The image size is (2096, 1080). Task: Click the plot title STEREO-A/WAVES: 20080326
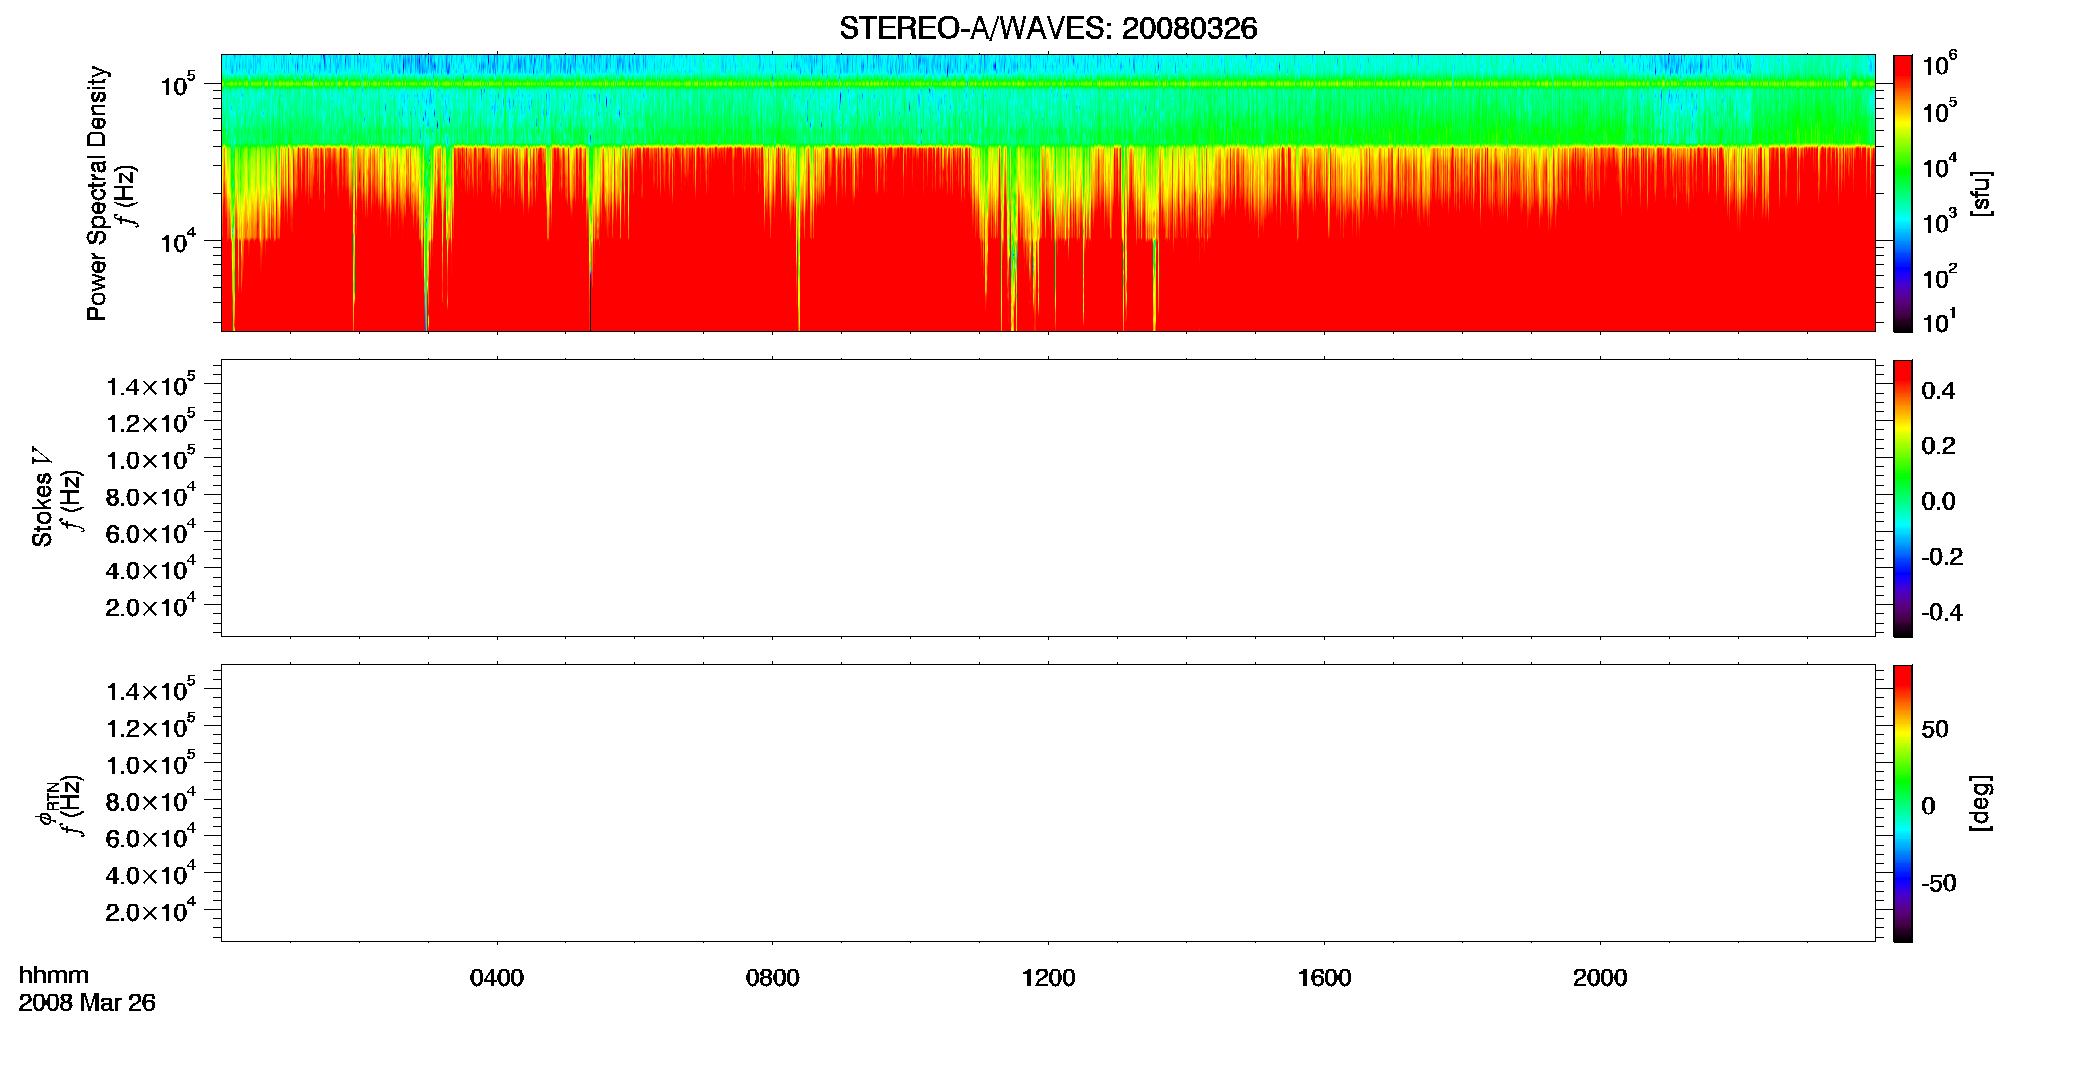(1048, 29)
